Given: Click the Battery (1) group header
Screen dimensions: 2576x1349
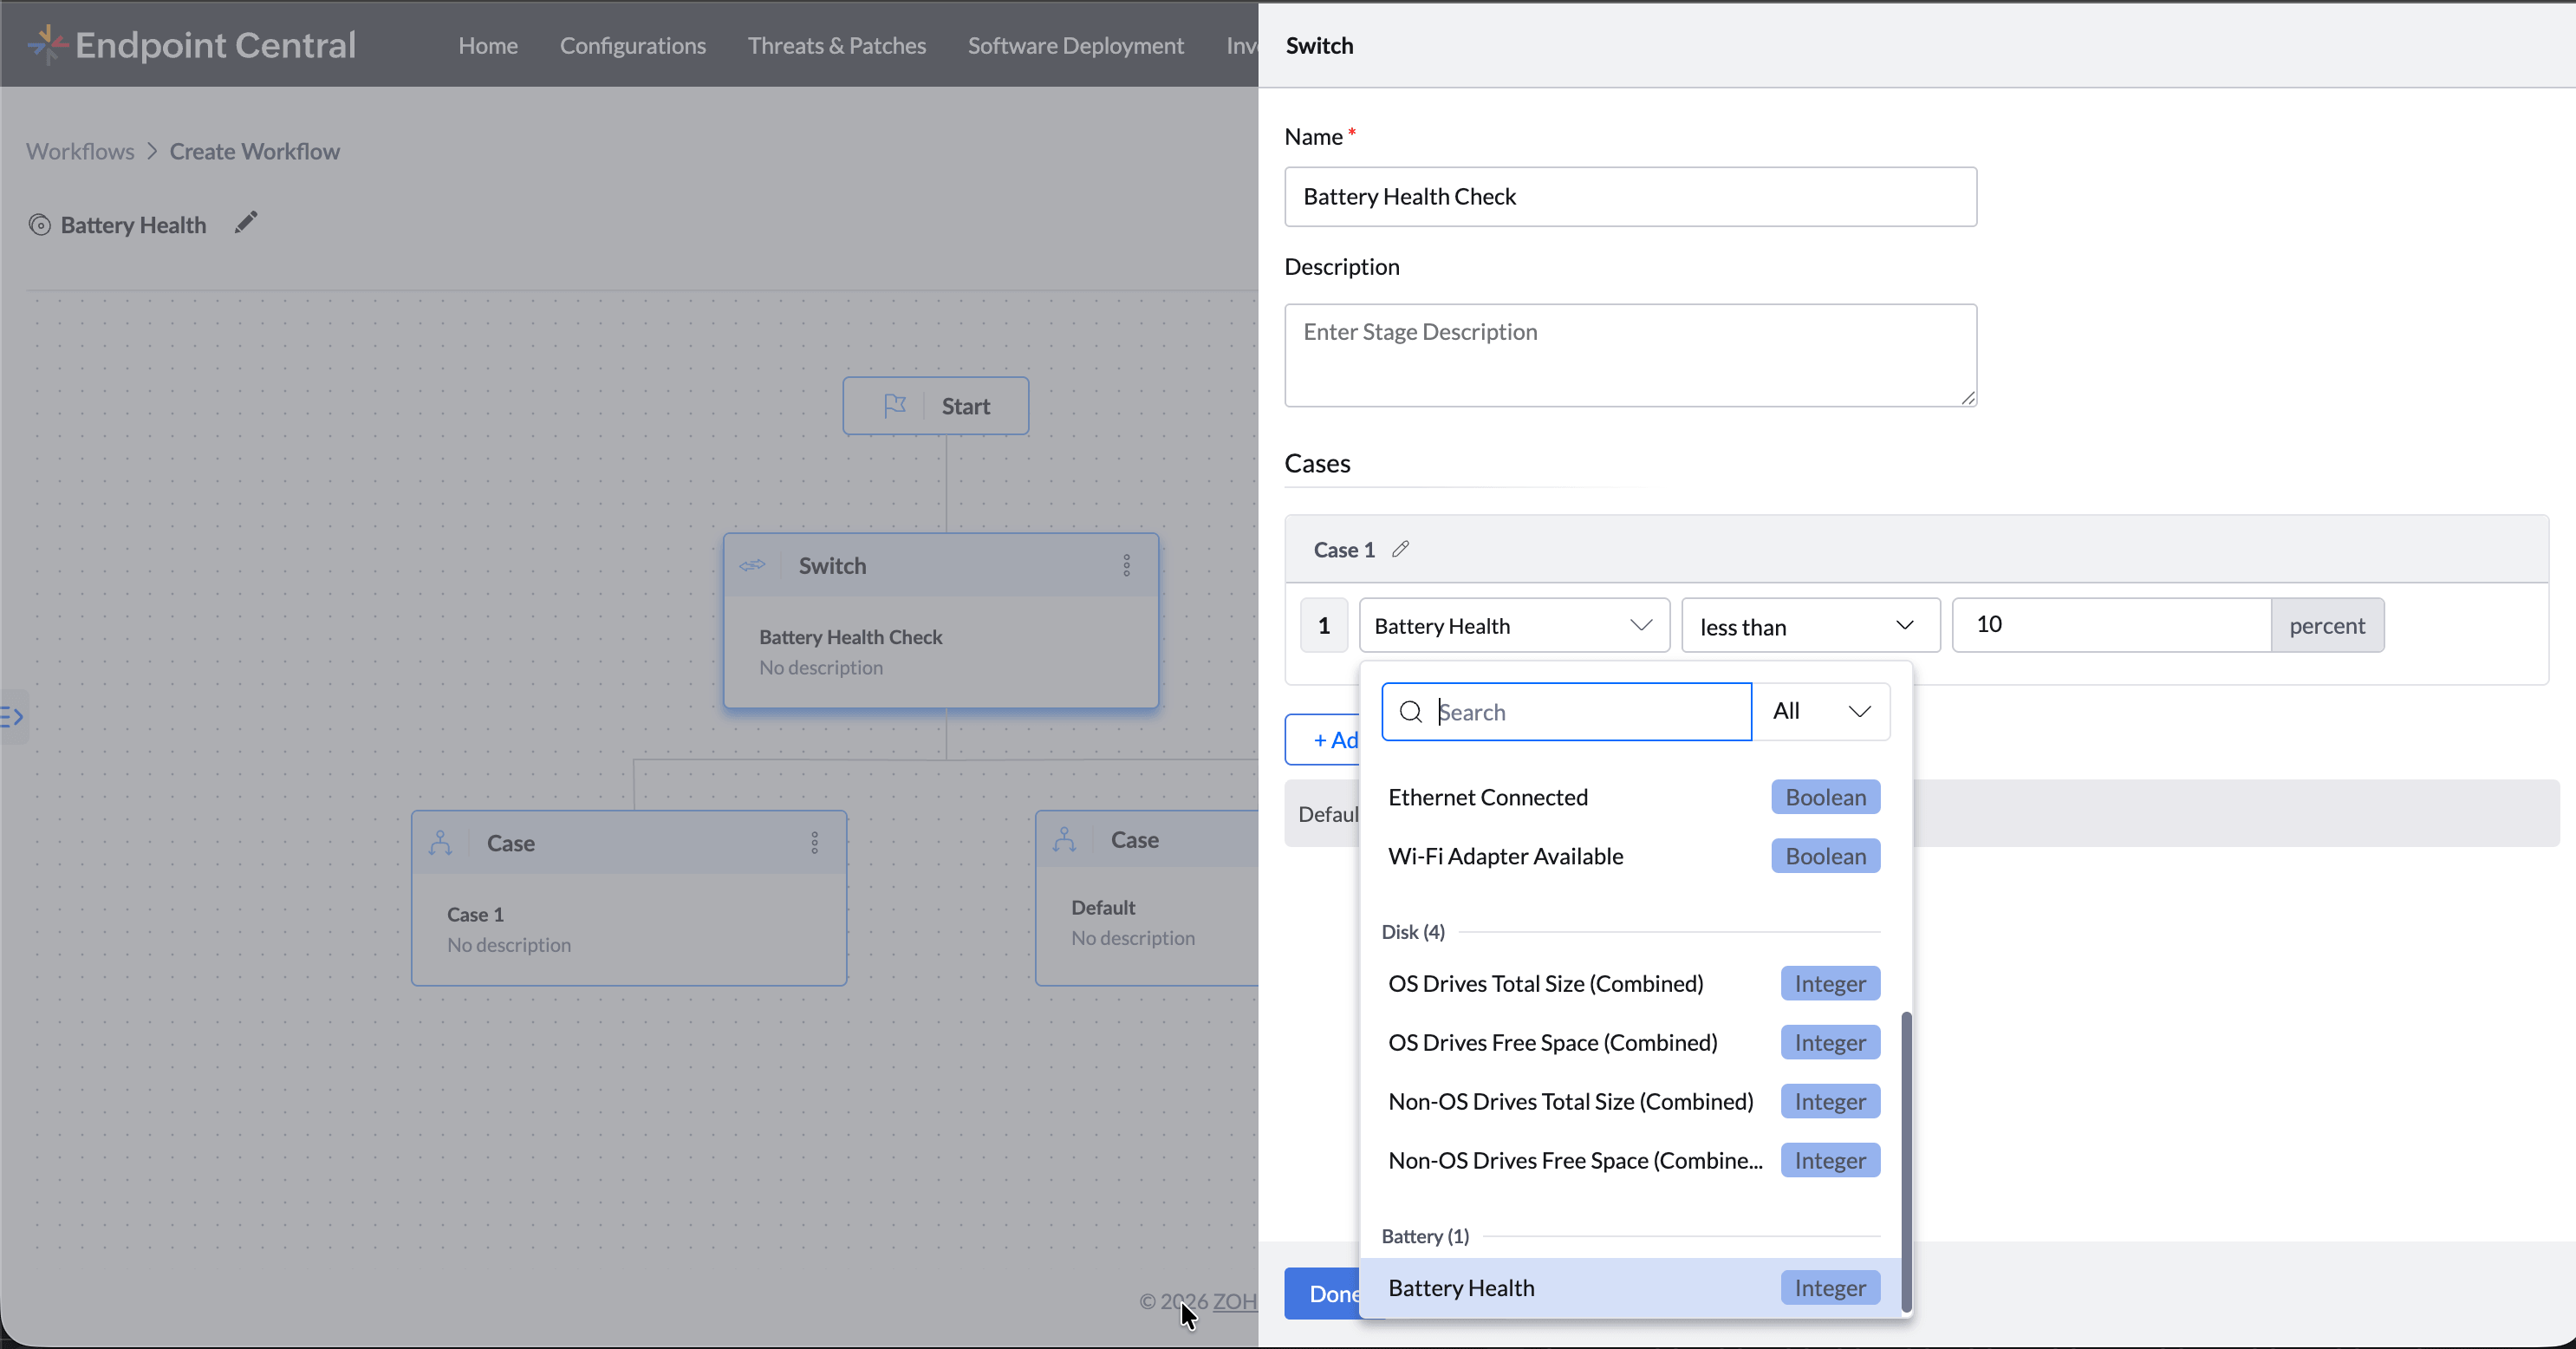Looking at the screenshot, I should click(x=1425, y=1237).
